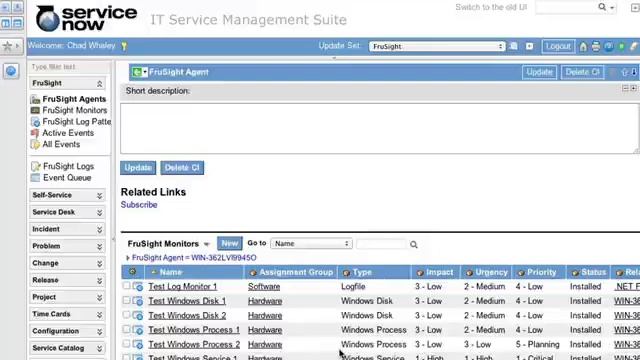Click in the Short description text area
The height and width of the screenshot is (360, 640).
coord(379,129)
